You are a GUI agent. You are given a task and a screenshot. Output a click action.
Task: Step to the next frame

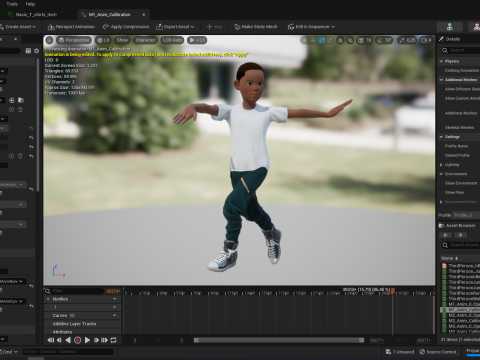click(x=96, y=340)
